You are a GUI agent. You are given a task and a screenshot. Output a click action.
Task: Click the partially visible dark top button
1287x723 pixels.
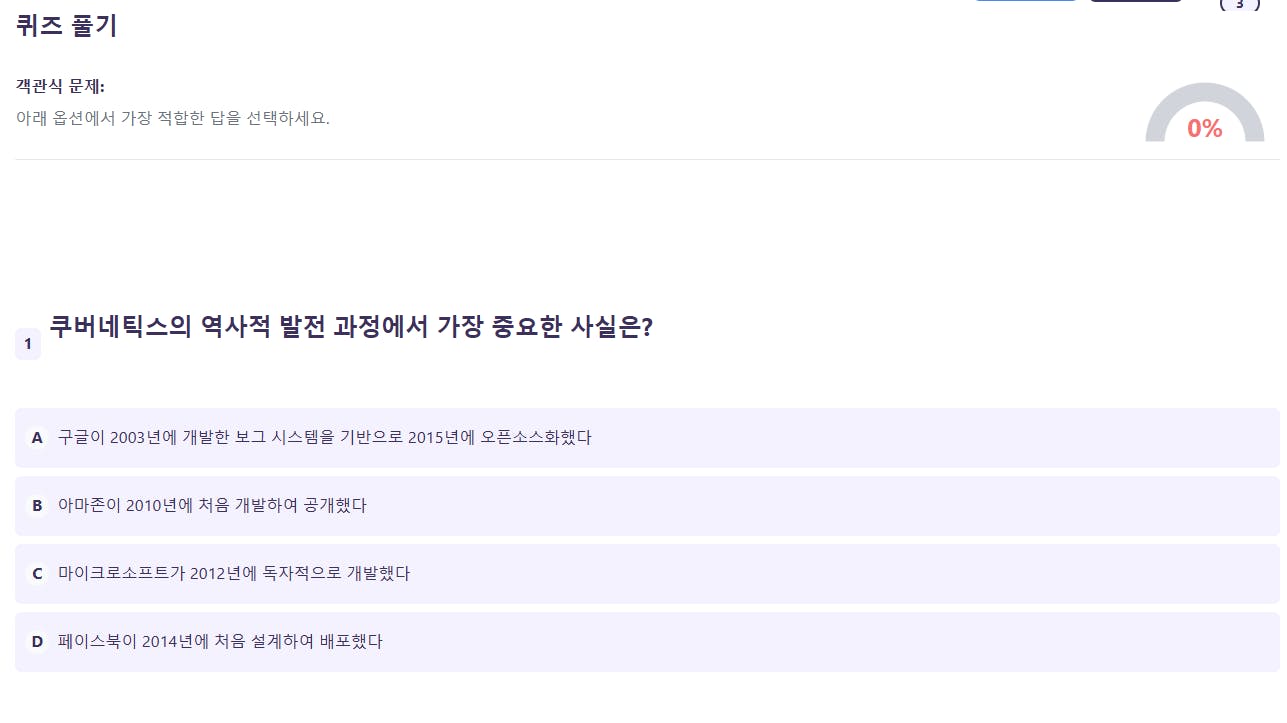point(1135,1)
